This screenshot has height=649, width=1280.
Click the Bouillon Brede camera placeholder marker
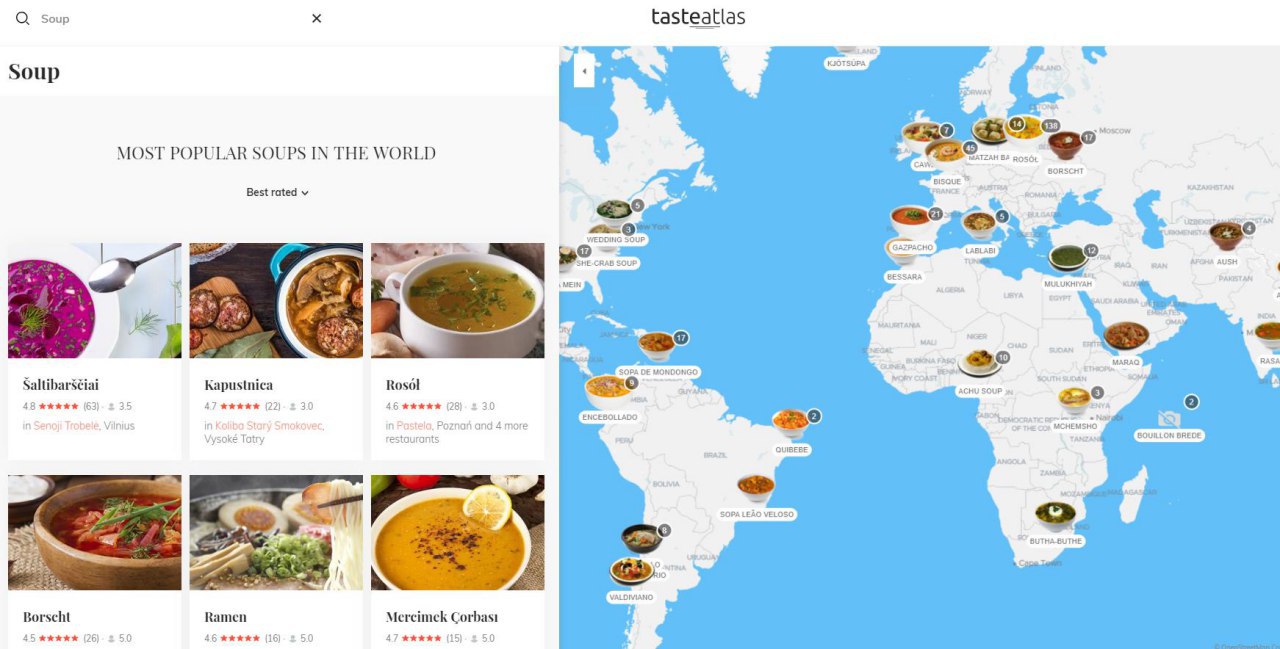1169,417
